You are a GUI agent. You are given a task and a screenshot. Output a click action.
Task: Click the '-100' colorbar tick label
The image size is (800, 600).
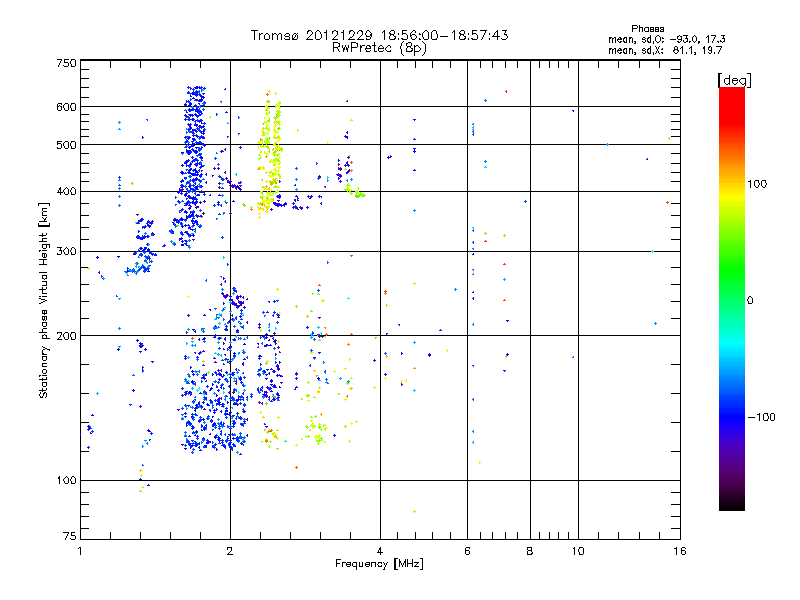761,417
